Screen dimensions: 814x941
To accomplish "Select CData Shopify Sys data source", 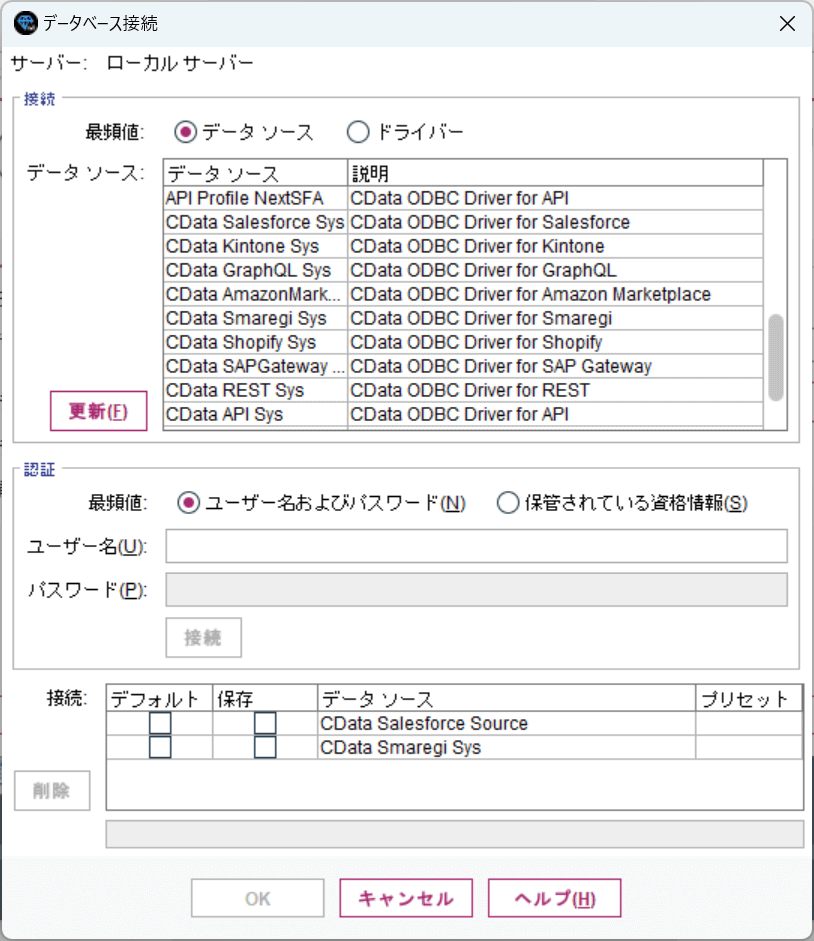I will pos(255,342).
